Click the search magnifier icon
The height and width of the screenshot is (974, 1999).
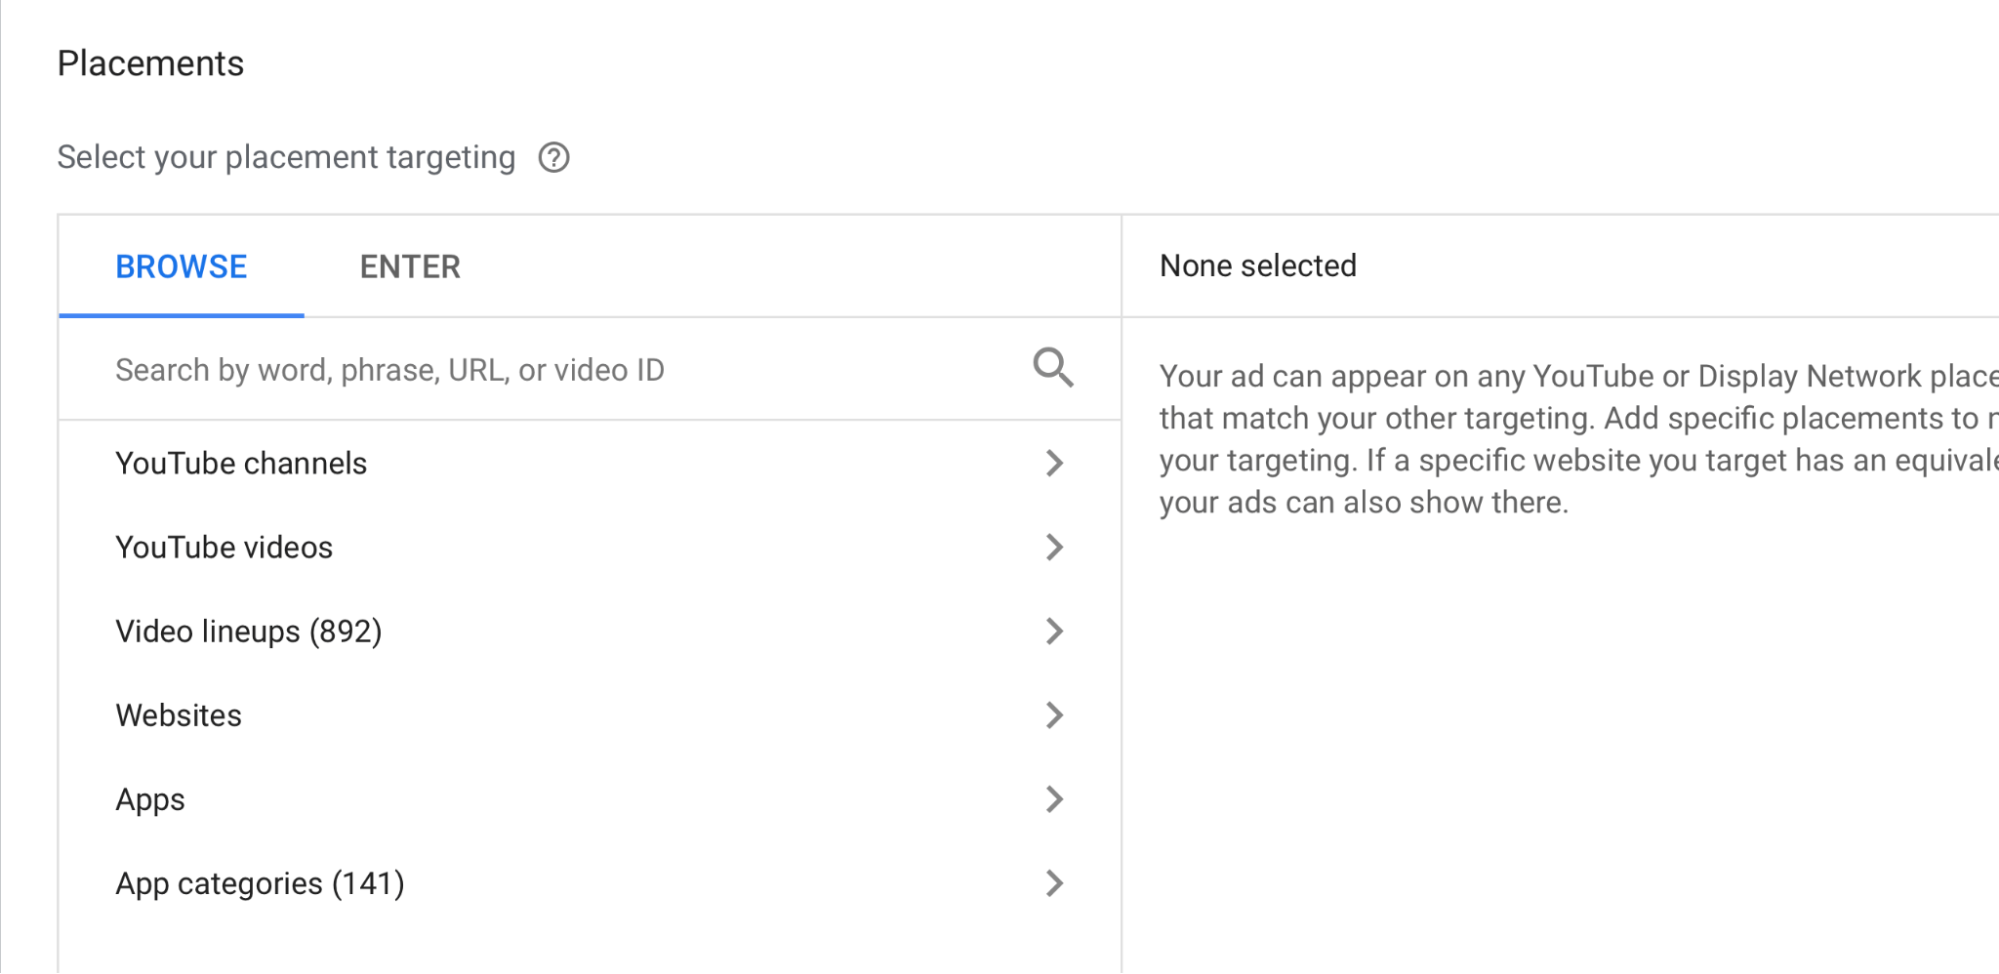[1053, 369]
